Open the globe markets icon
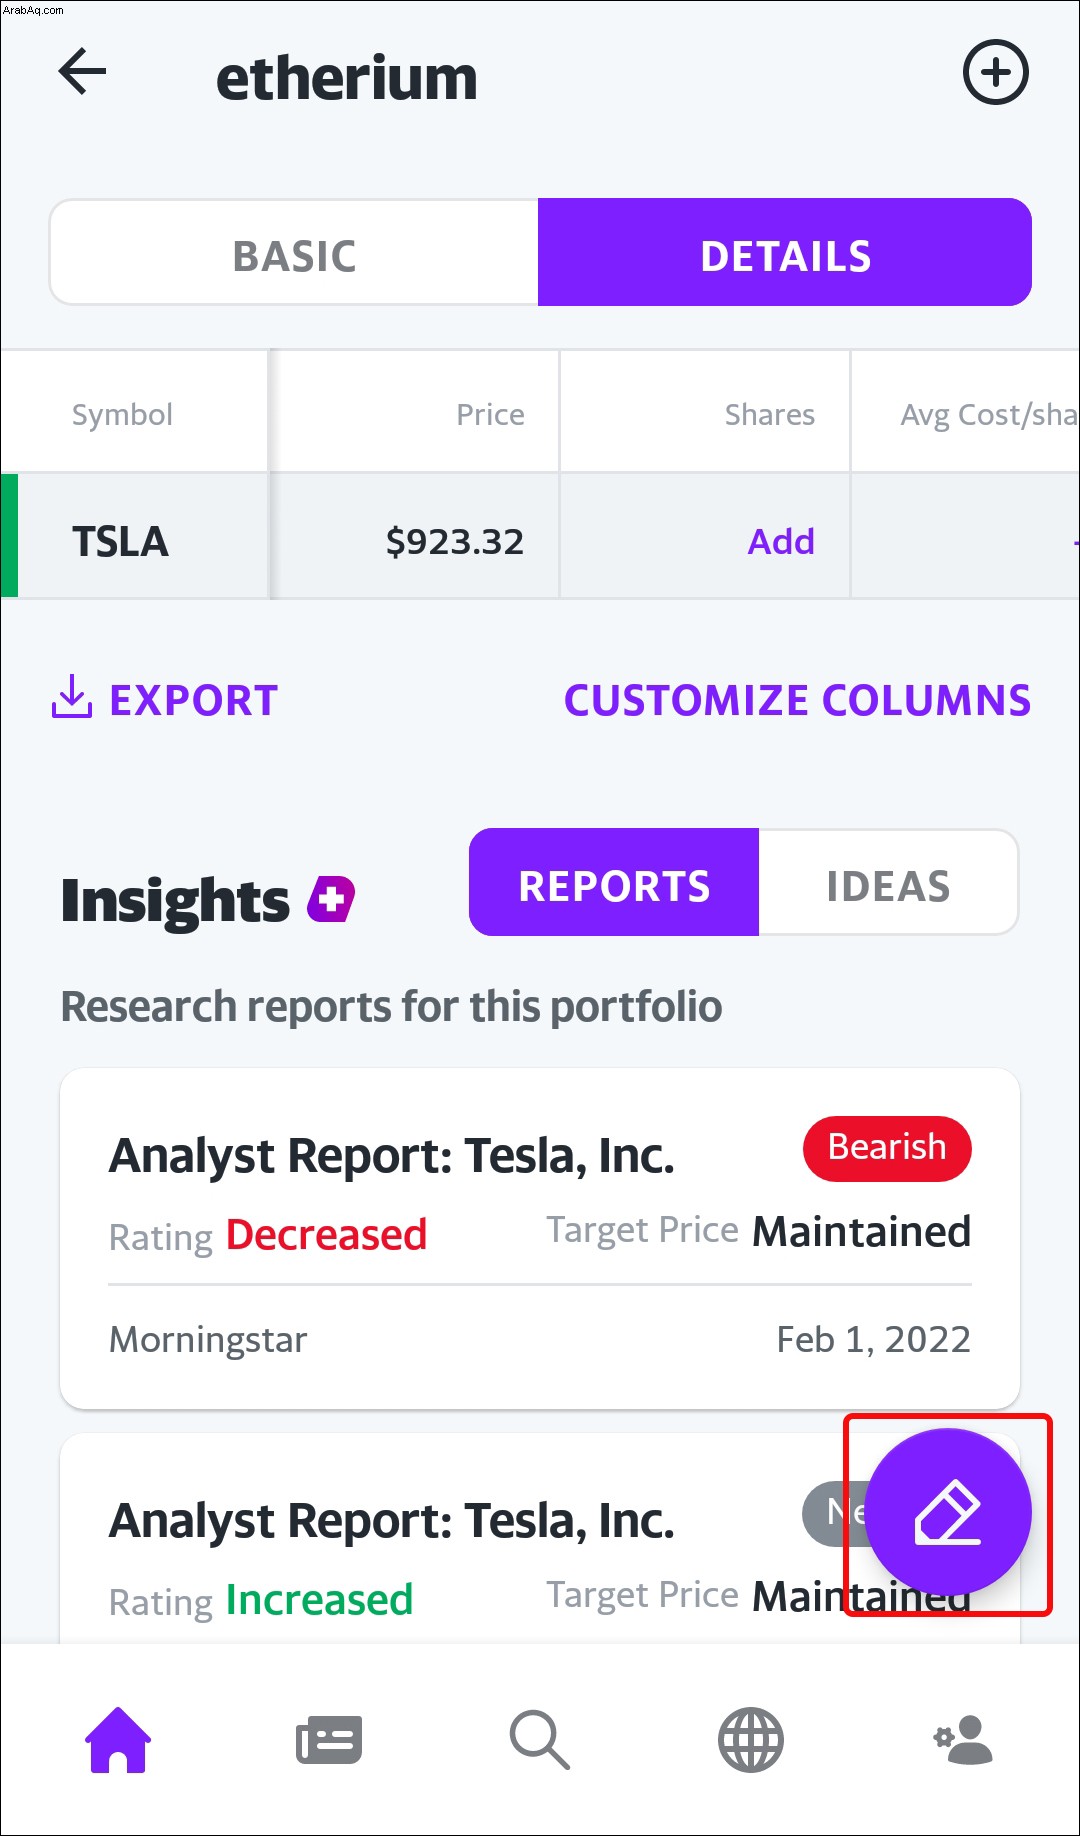 click(750, 1740)
